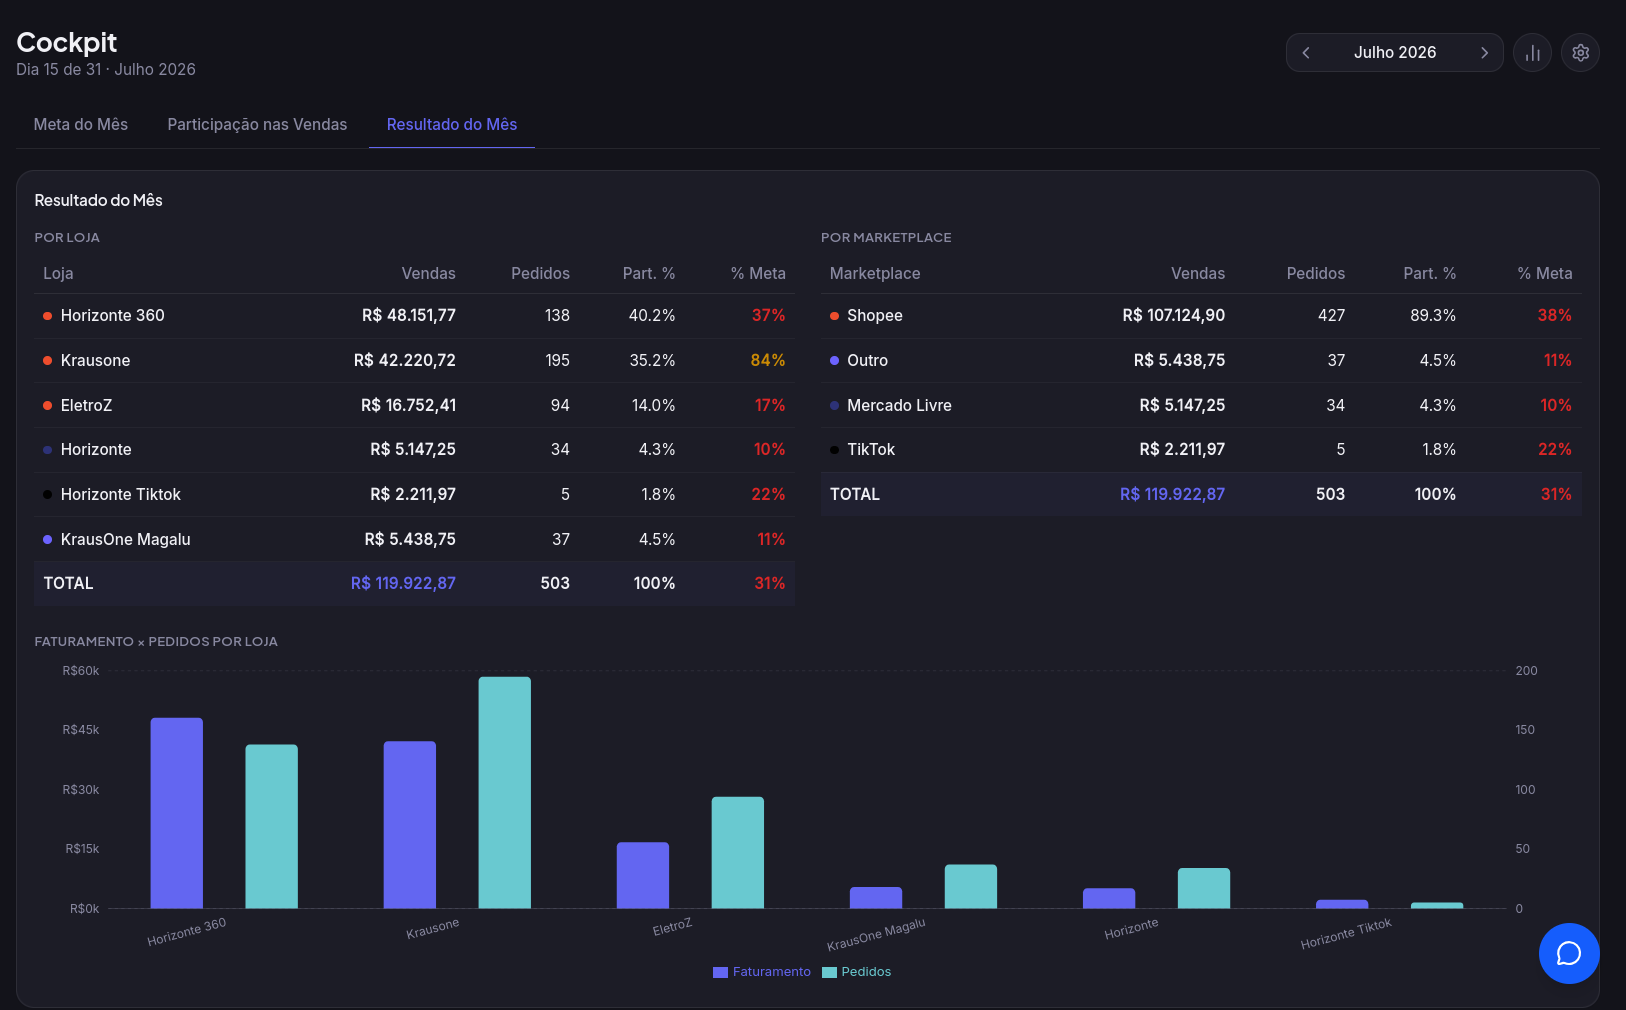Viewport: 1626px width, 1010px height.
Task: Open settings gear icon
Action: click(x=1580, y=53)
